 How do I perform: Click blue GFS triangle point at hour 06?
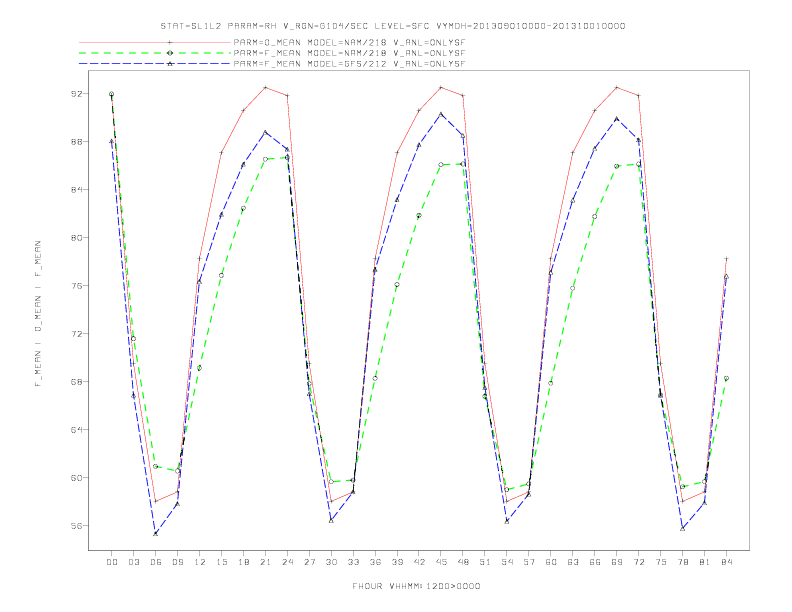(156, 533)
